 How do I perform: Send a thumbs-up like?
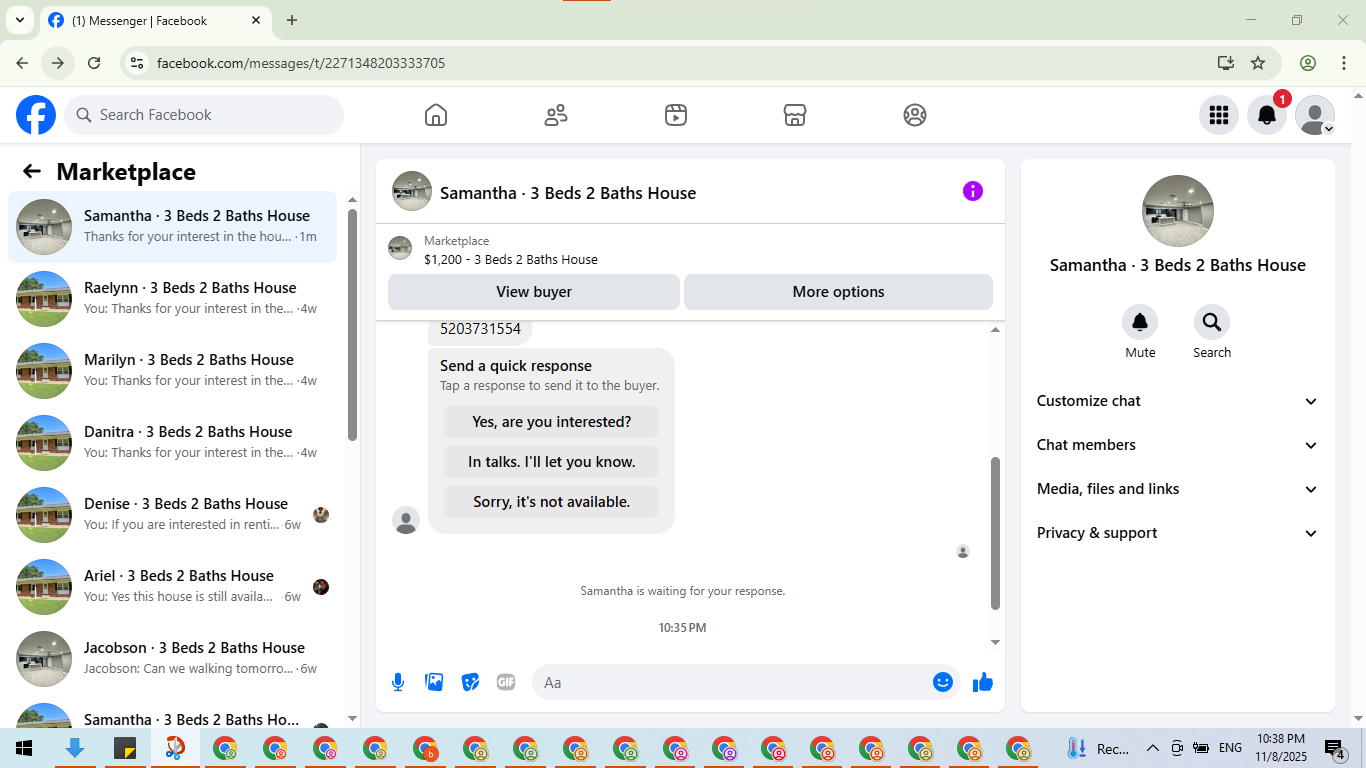(983, 682)
